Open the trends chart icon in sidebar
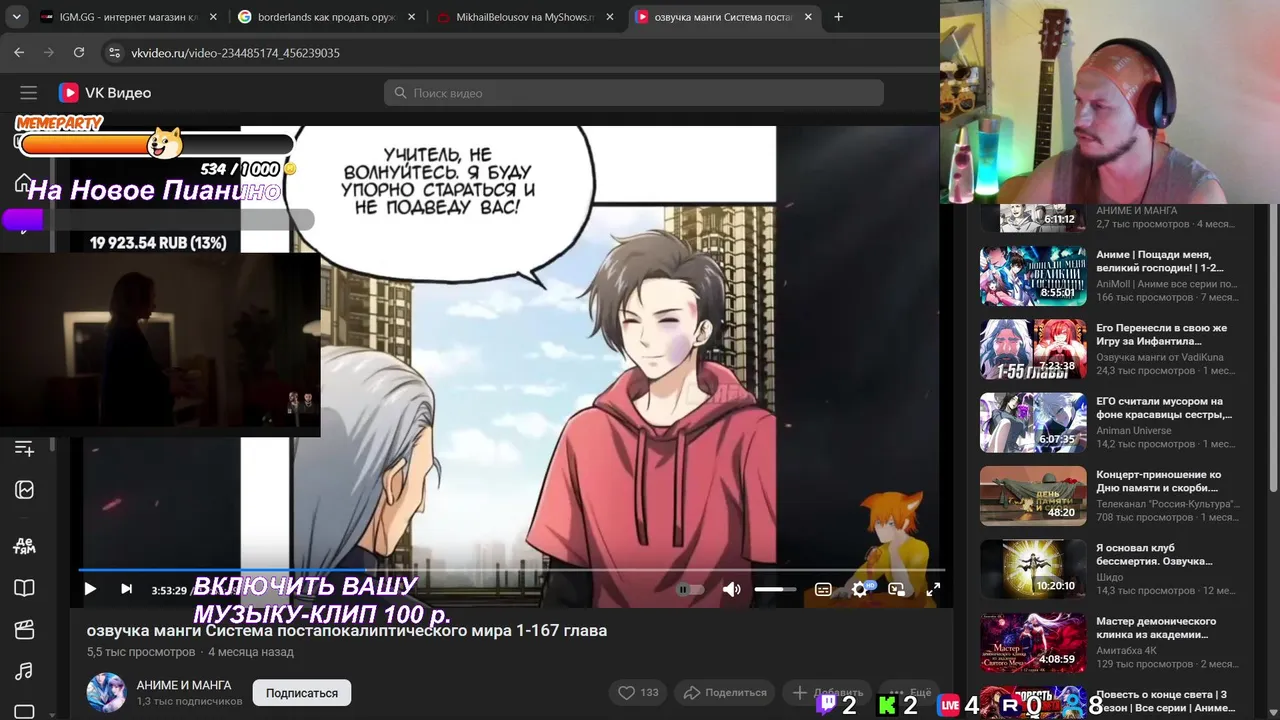The height and width of the screenshot is (720, 1280). coord(25,490)
